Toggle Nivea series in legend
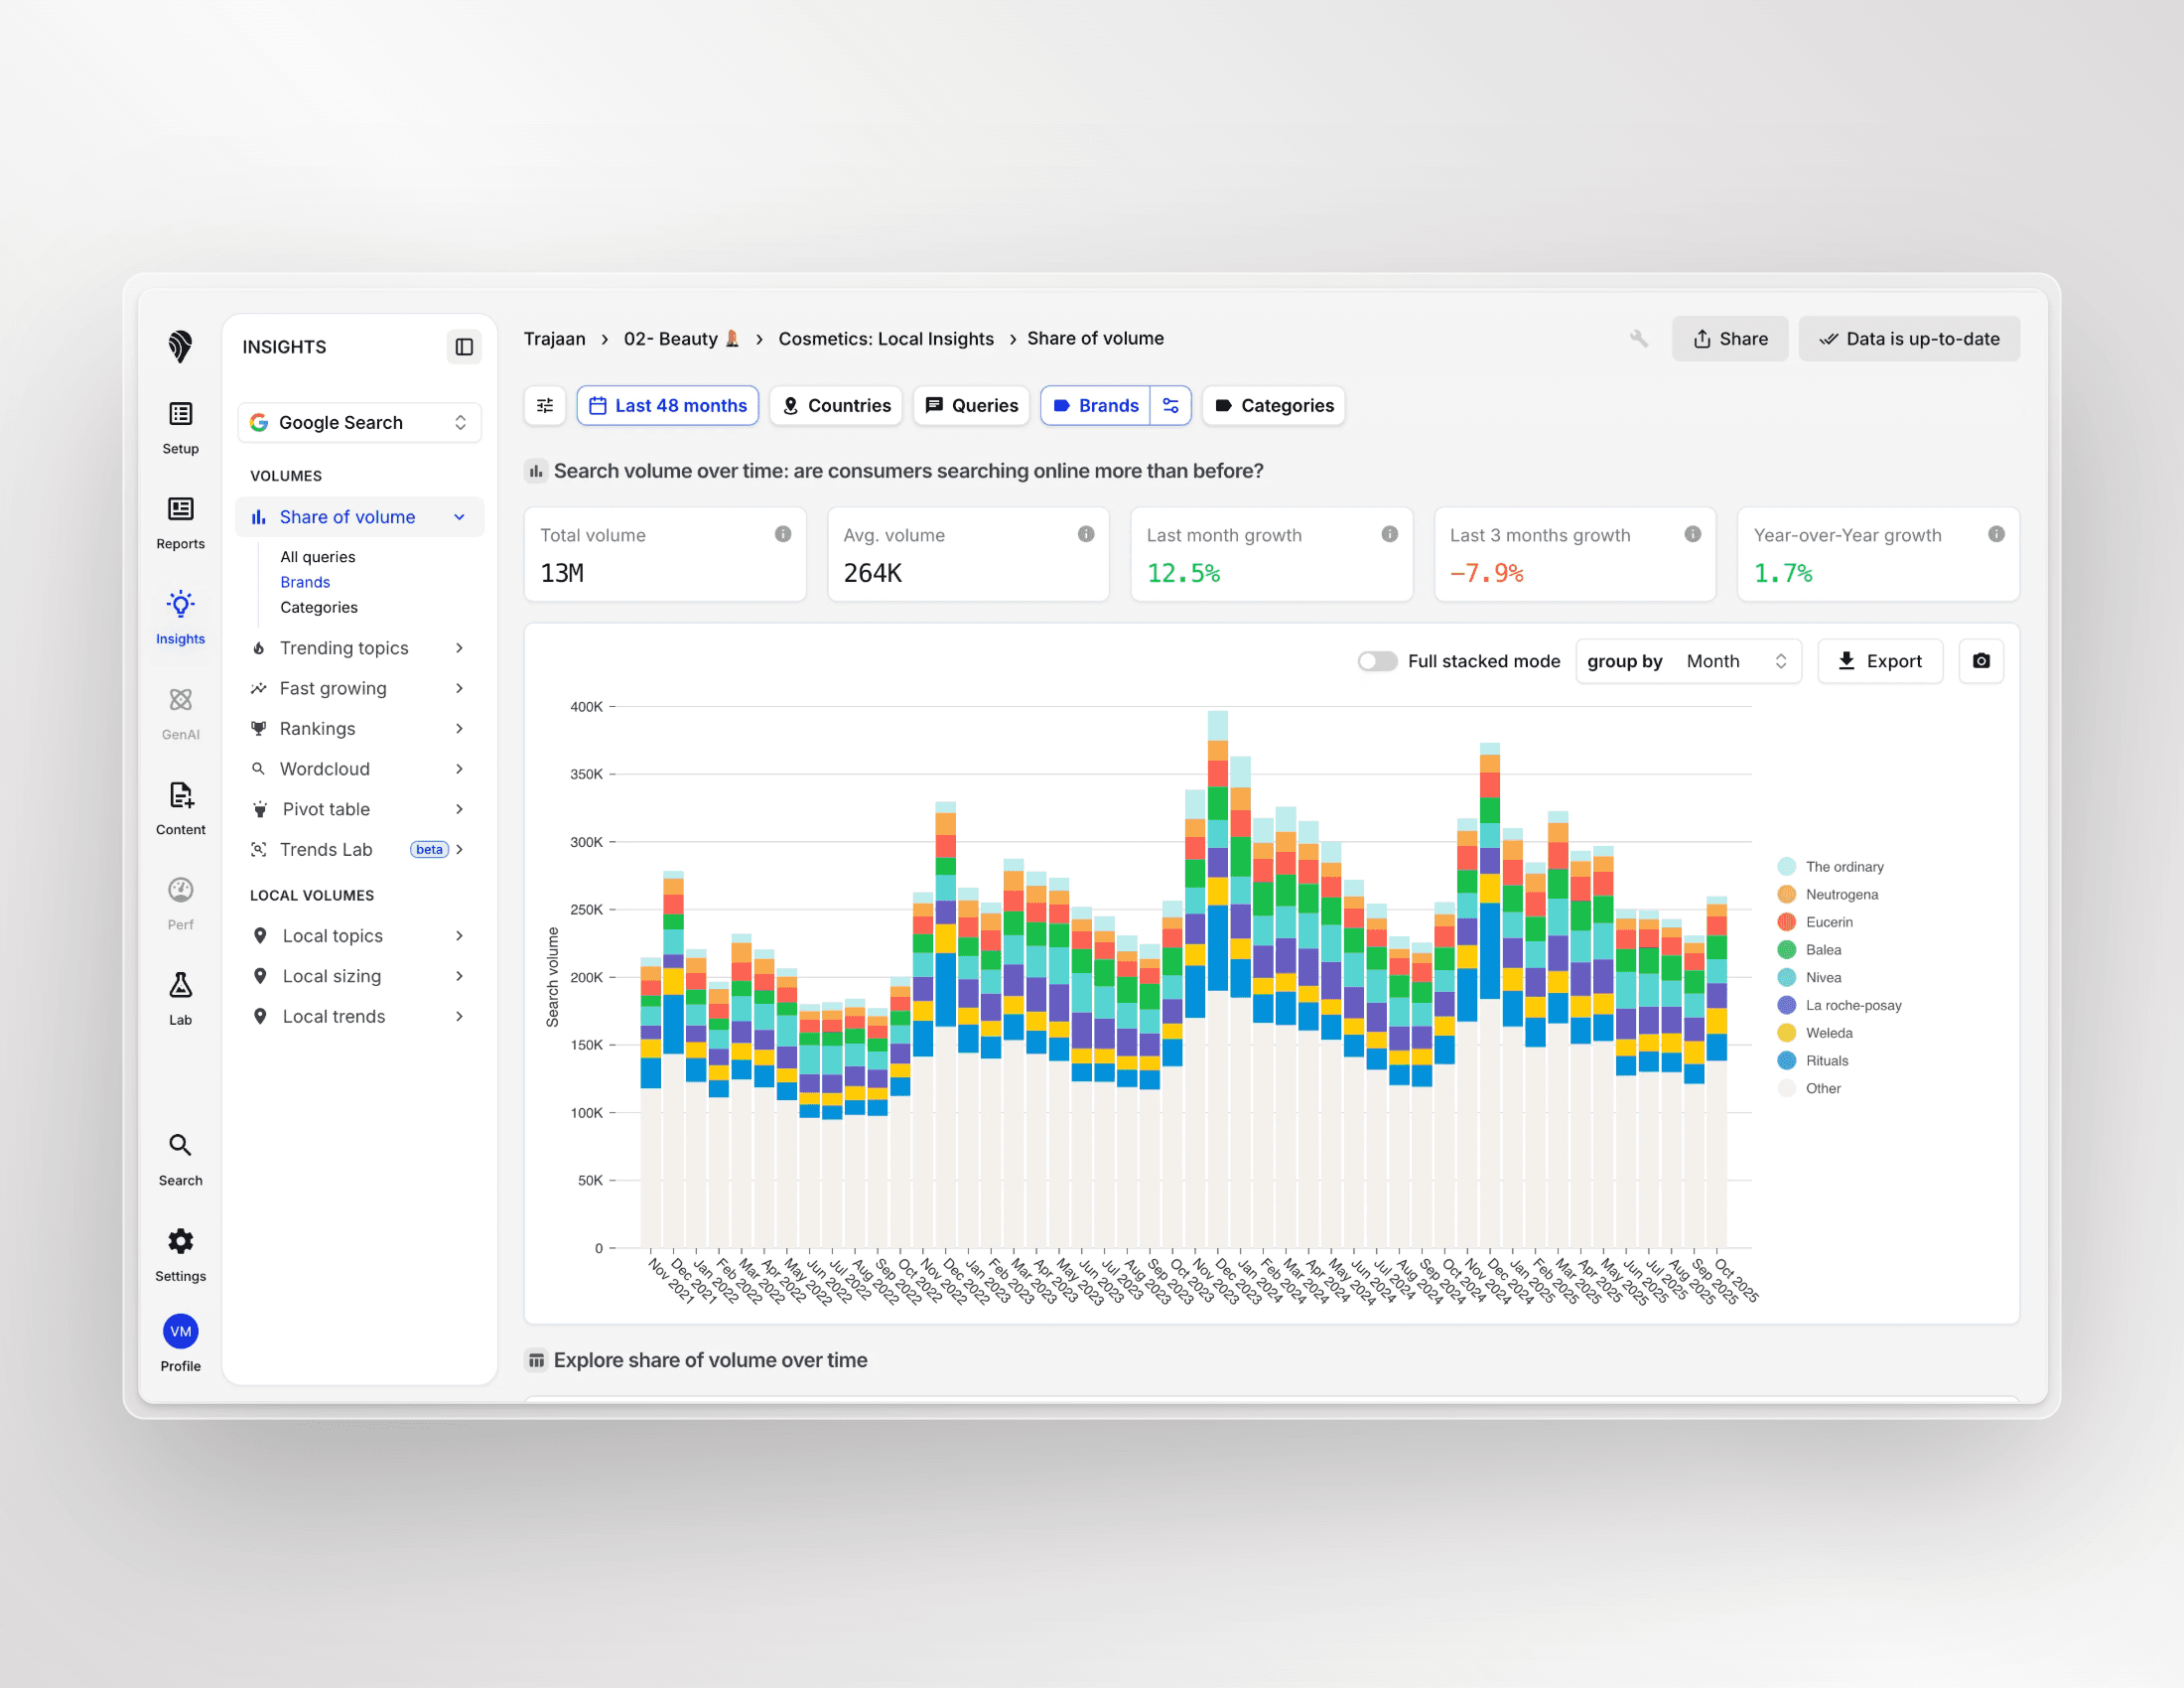Screen dimensions: 2184x1688 coord(1822,978)
